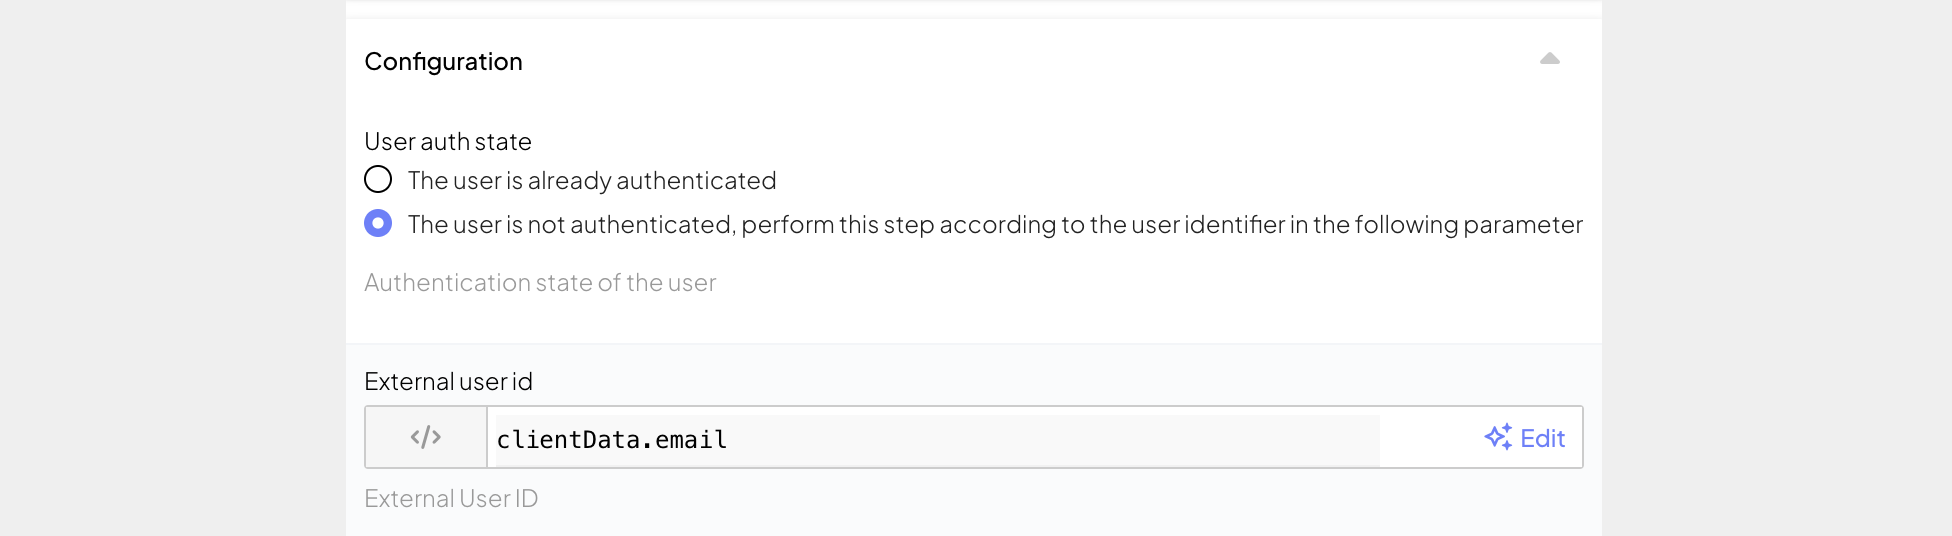Click the Edit button text
This screenshot has width=1952, height=536.
click(1542, 438)
